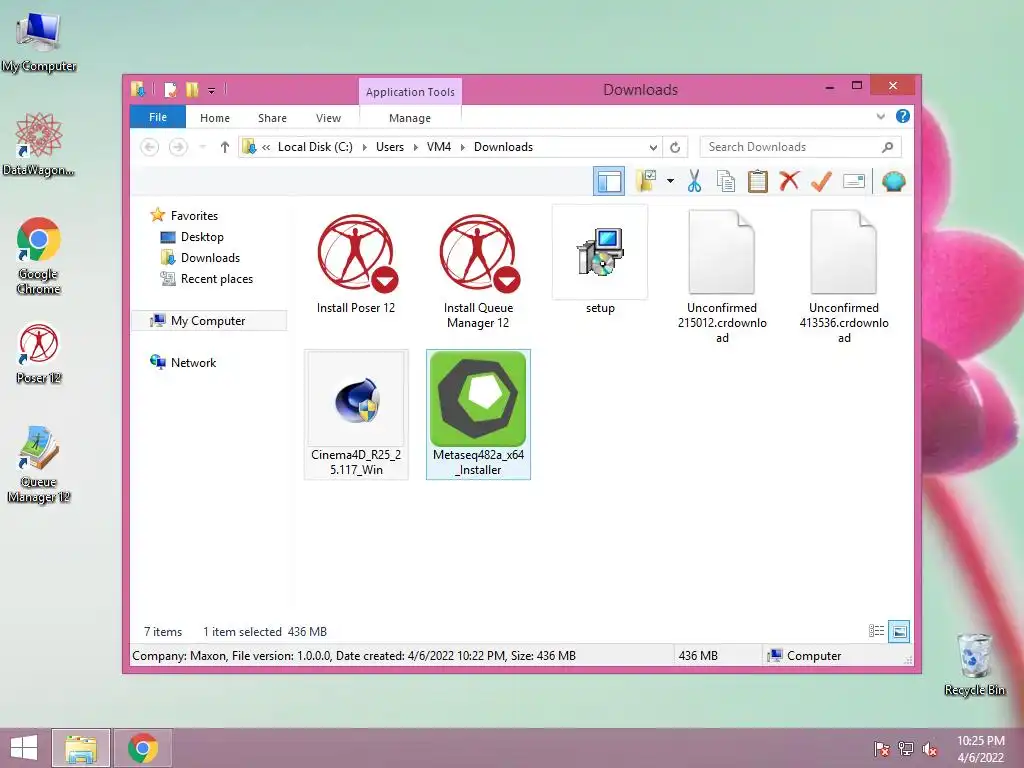The width and height of the screenshot is (1024, 768).
Task: Select Unconfirmed 413536.crdownload file
Action: (844, 276)
